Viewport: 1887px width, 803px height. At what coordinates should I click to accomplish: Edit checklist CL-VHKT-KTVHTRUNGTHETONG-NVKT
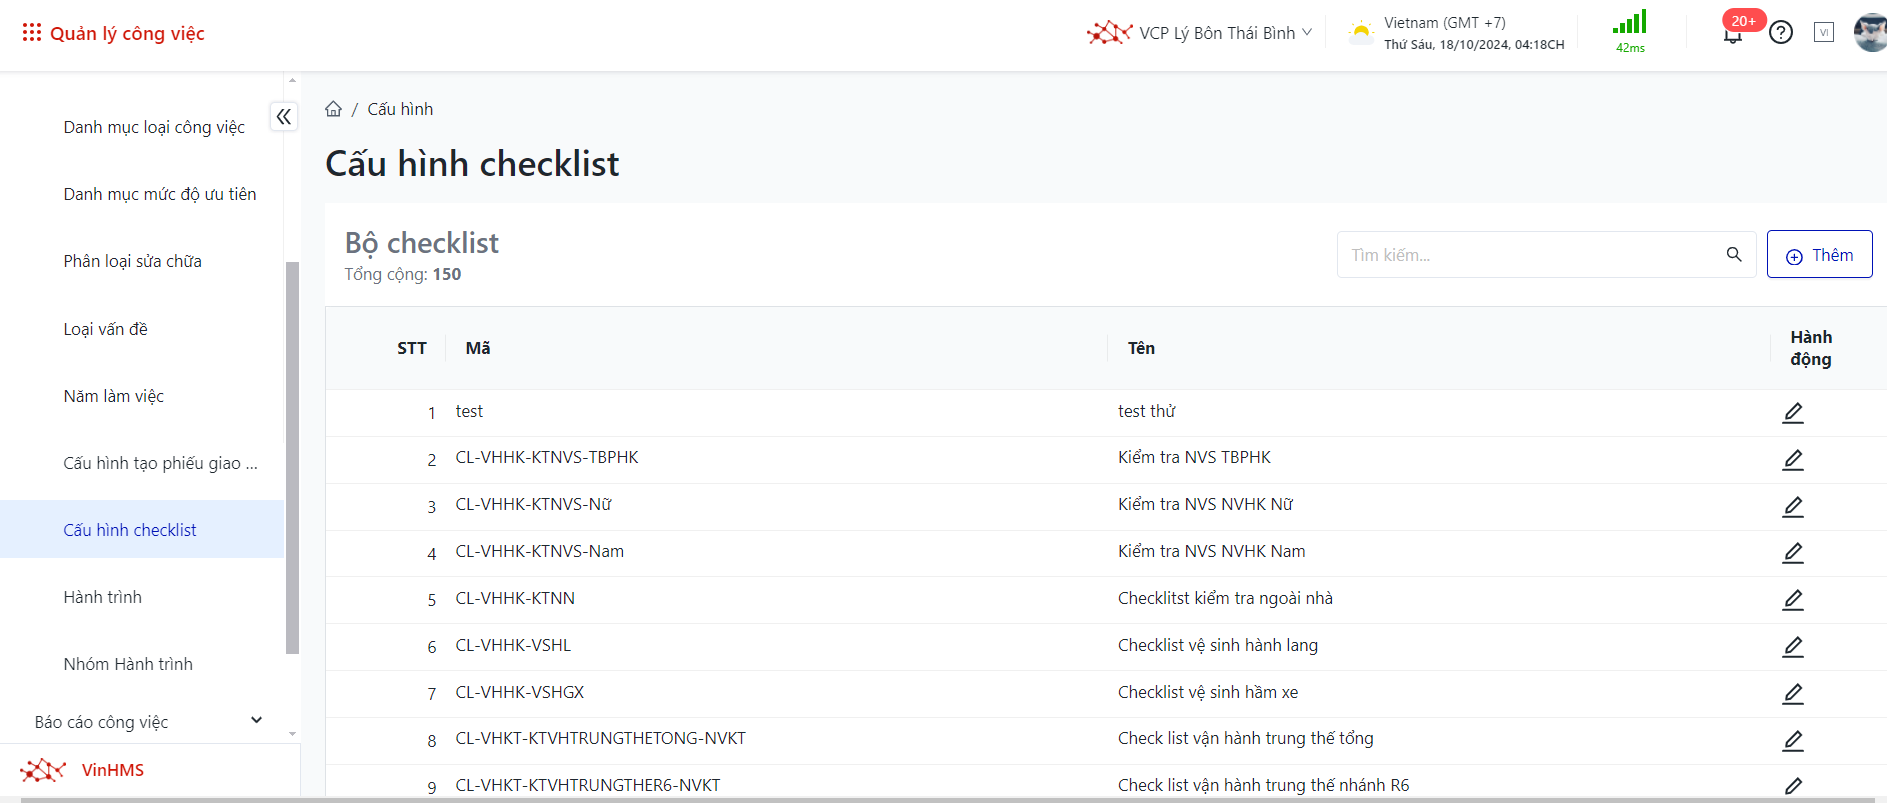click(1793, 741)
